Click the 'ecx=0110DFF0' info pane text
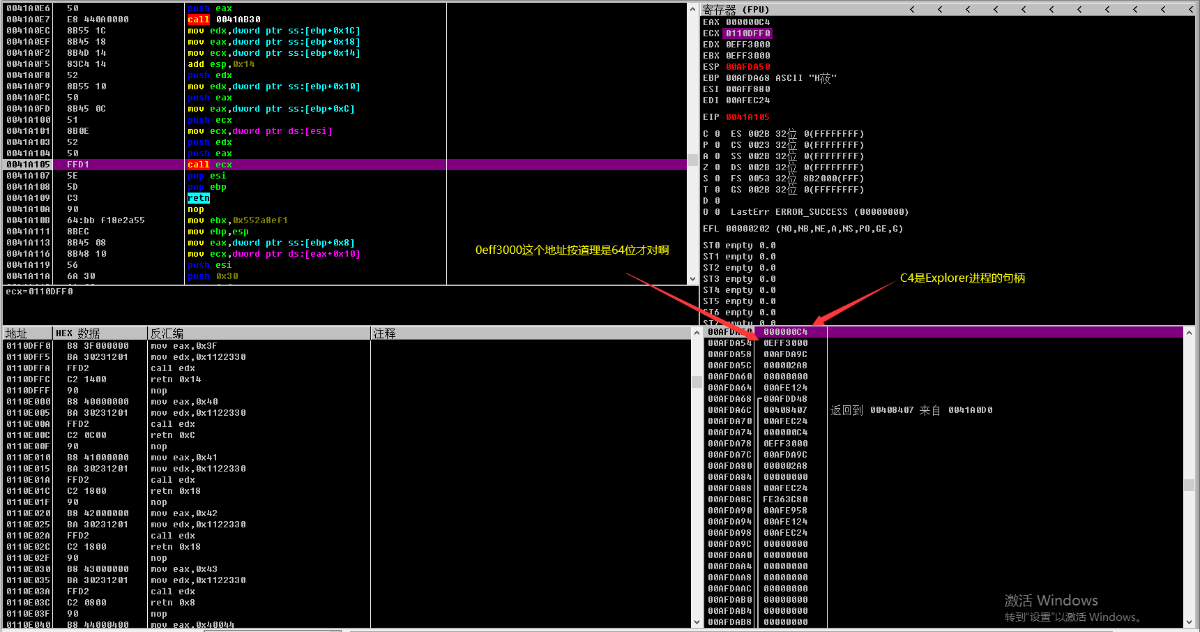 (x=39, y=292)
